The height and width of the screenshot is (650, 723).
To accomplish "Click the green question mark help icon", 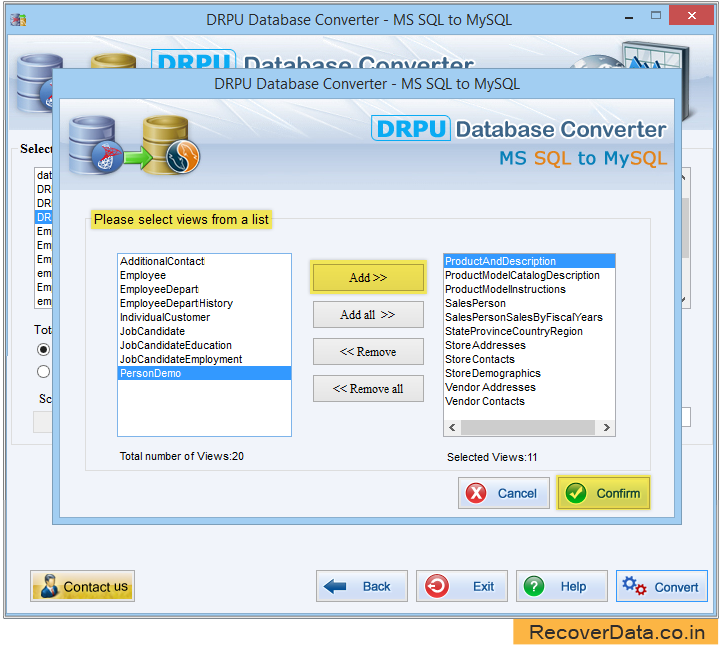I will 534,586.
